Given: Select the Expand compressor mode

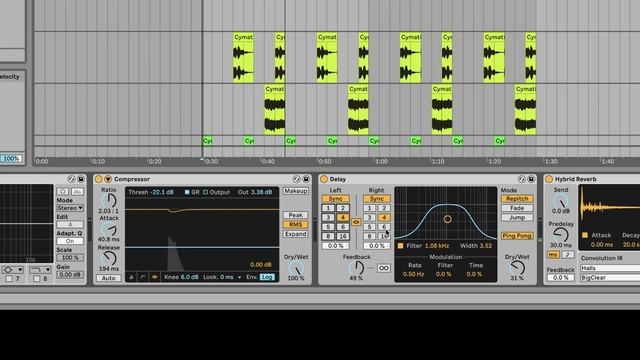Looking at the screenshot, I should point(296,234).
